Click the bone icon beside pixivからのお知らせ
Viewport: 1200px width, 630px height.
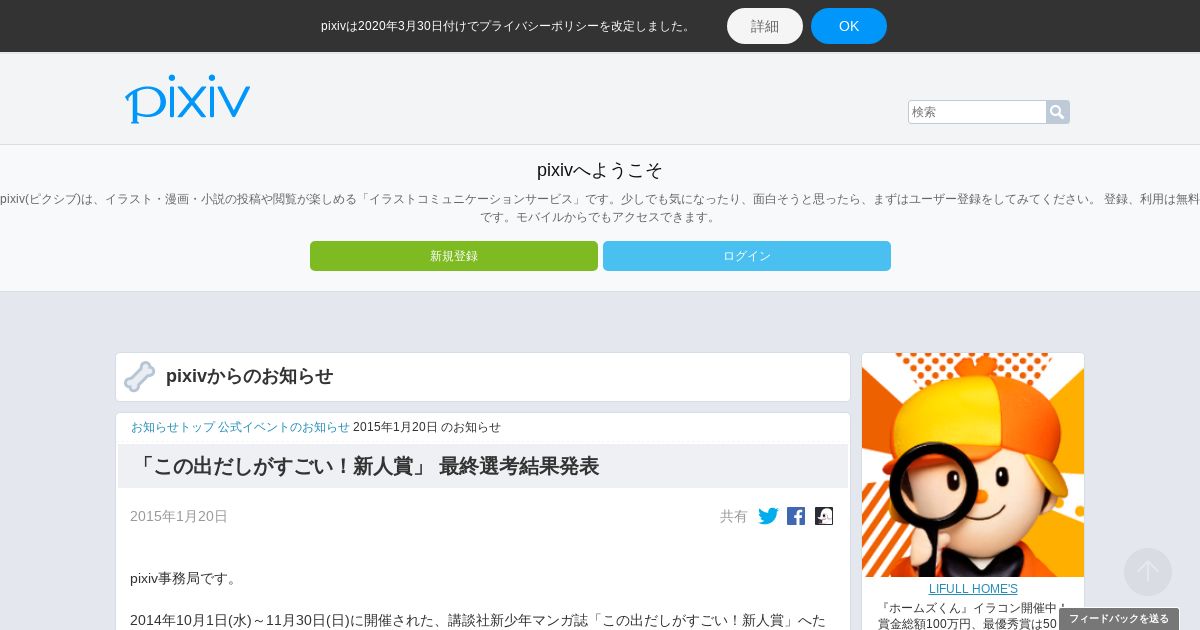(140, 376)
